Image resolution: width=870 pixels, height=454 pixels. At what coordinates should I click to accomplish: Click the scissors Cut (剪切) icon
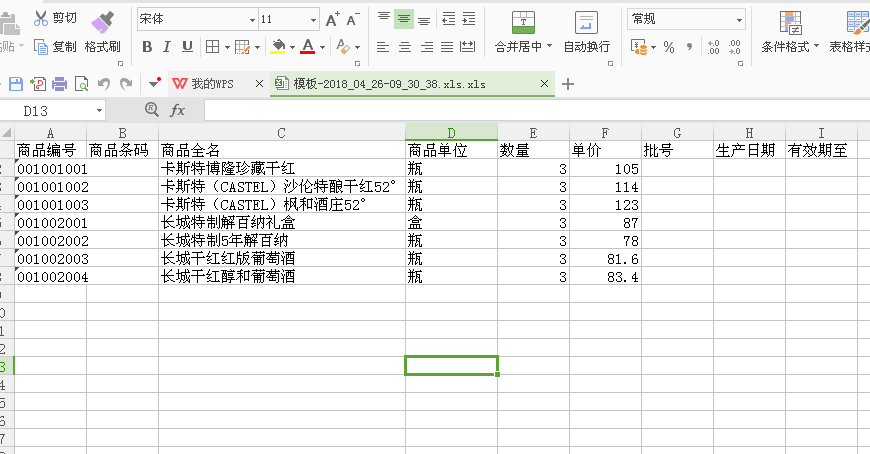coord(41,18)
